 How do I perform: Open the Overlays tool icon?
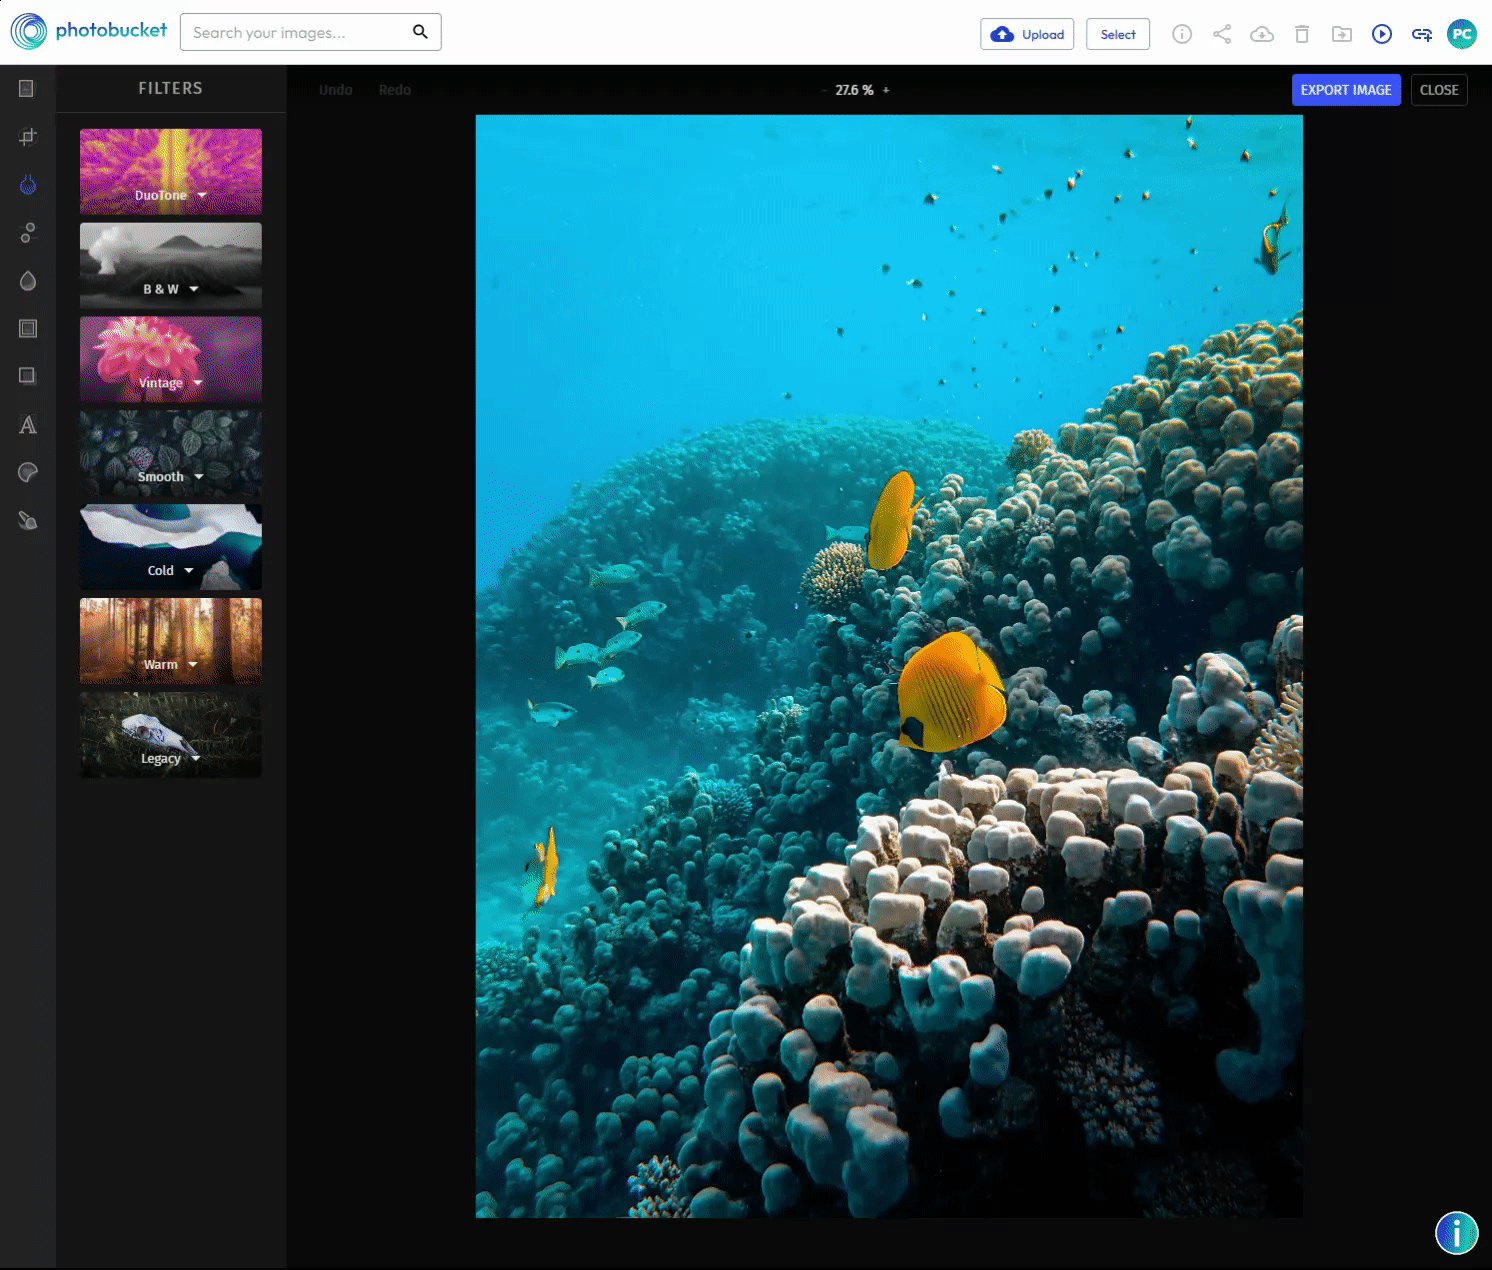[28, 376]
